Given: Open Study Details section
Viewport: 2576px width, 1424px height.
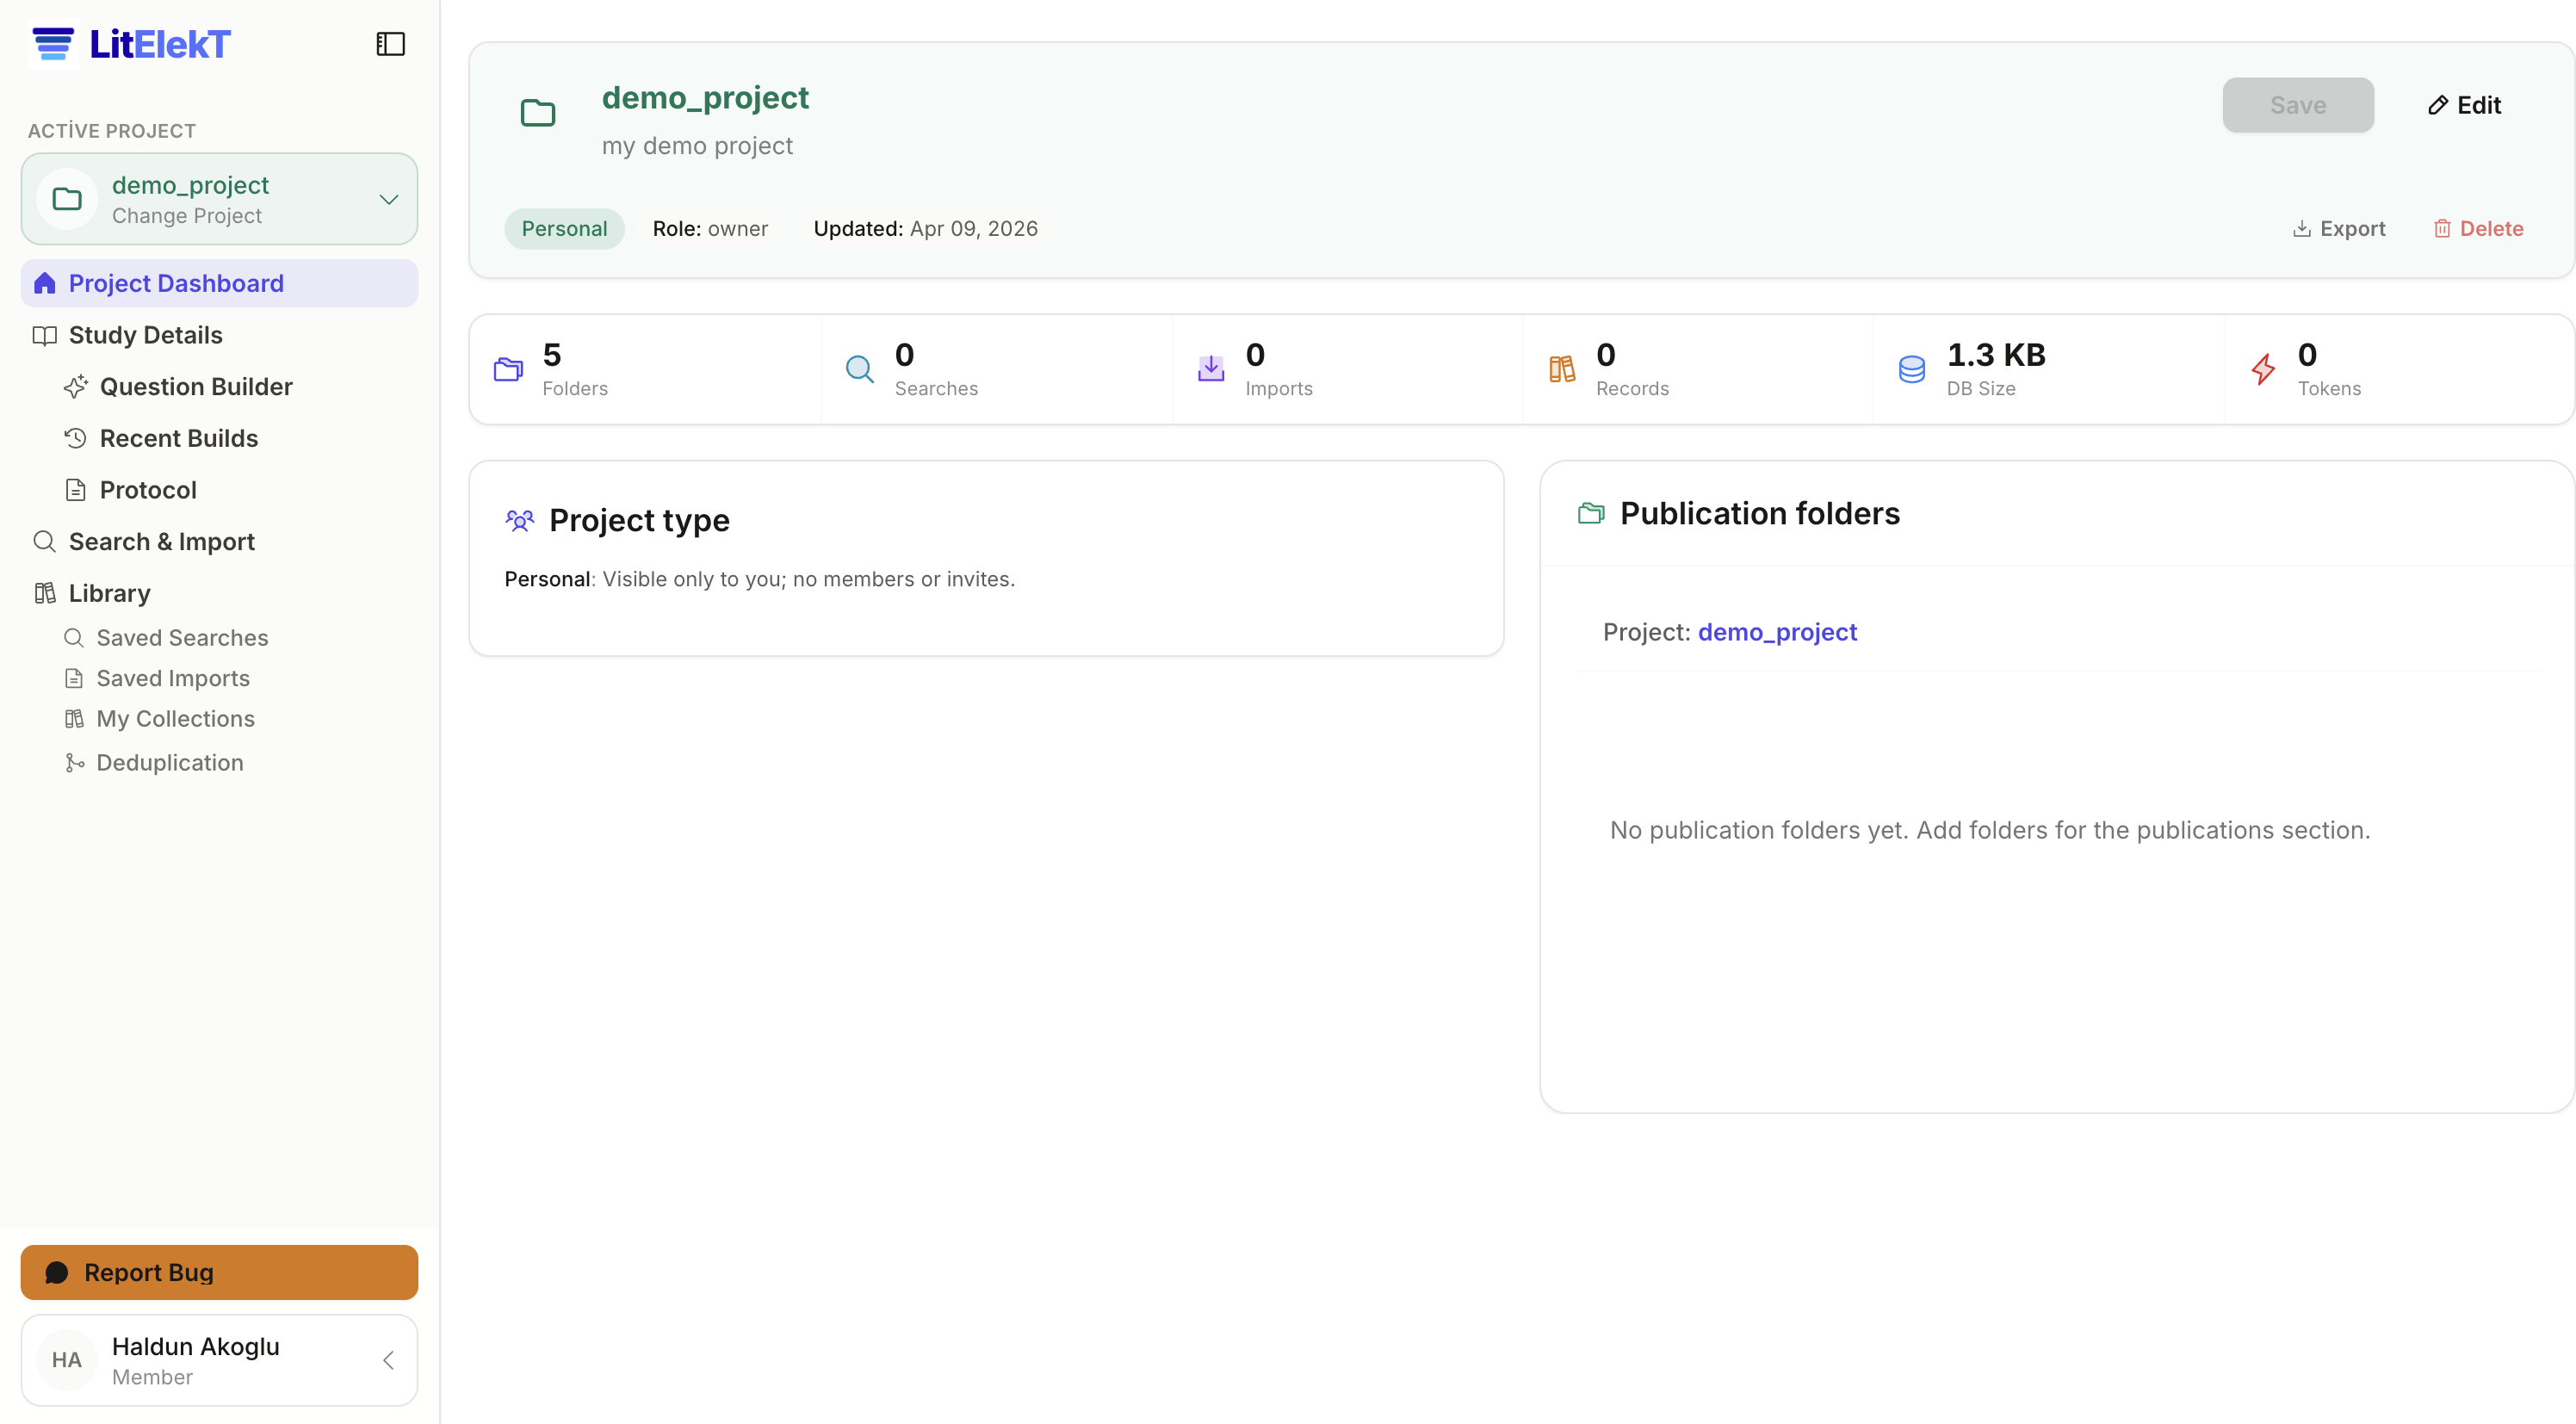Looking at the screenshot, I should [x=145, y=335].
